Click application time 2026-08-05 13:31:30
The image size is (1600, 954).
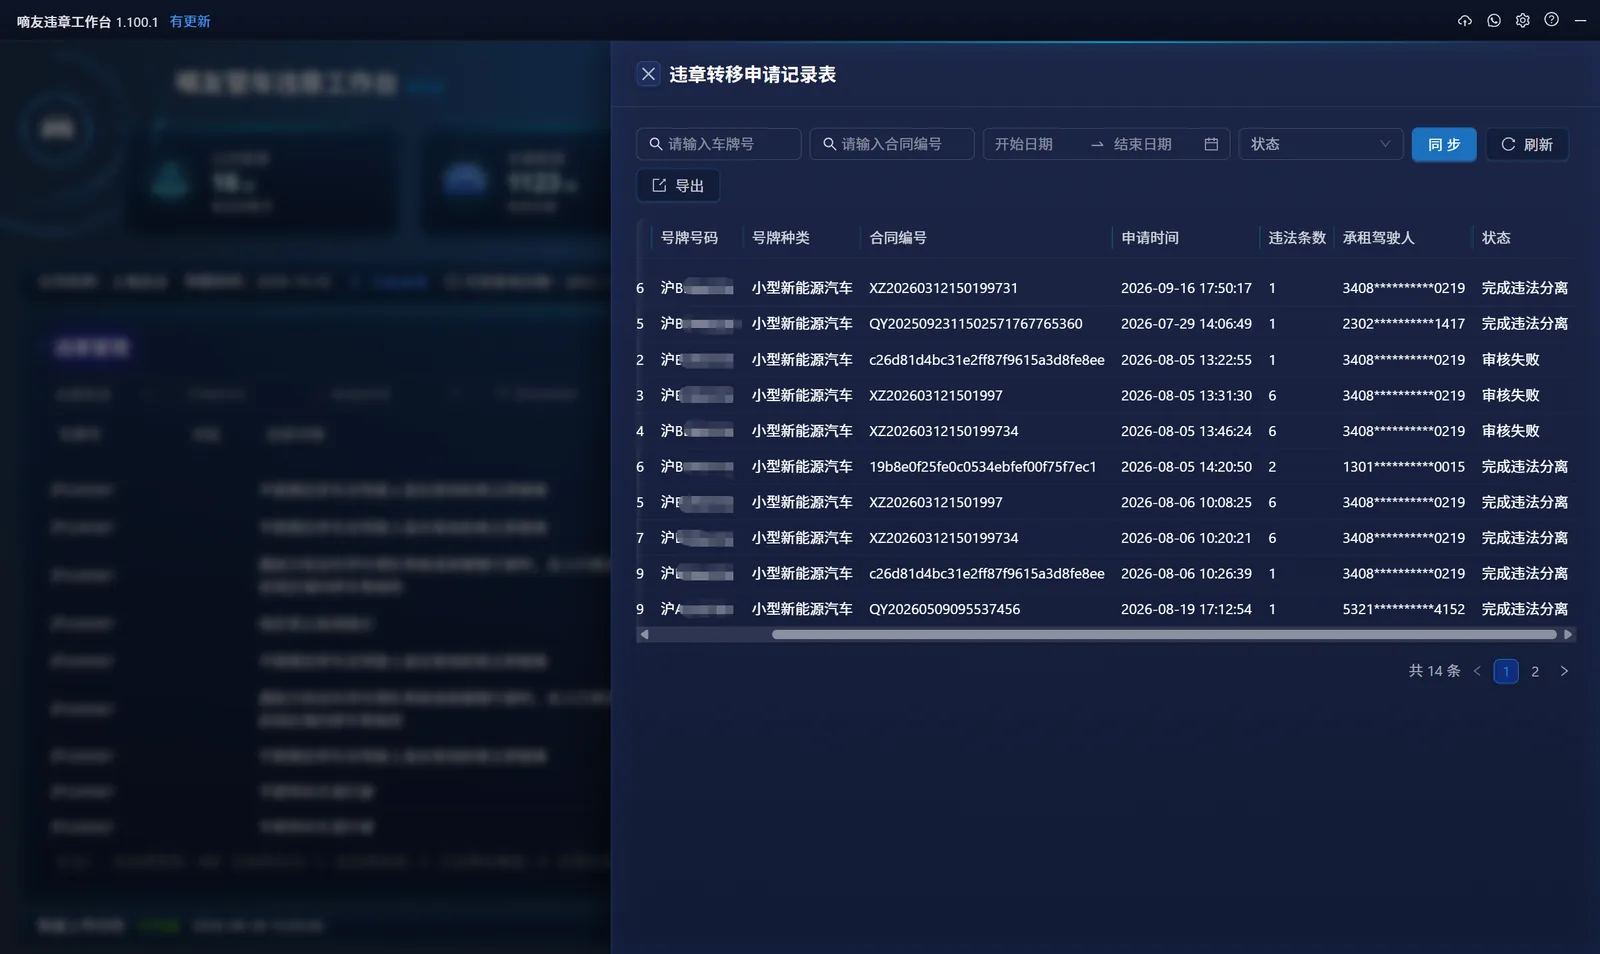(1186, 395)
